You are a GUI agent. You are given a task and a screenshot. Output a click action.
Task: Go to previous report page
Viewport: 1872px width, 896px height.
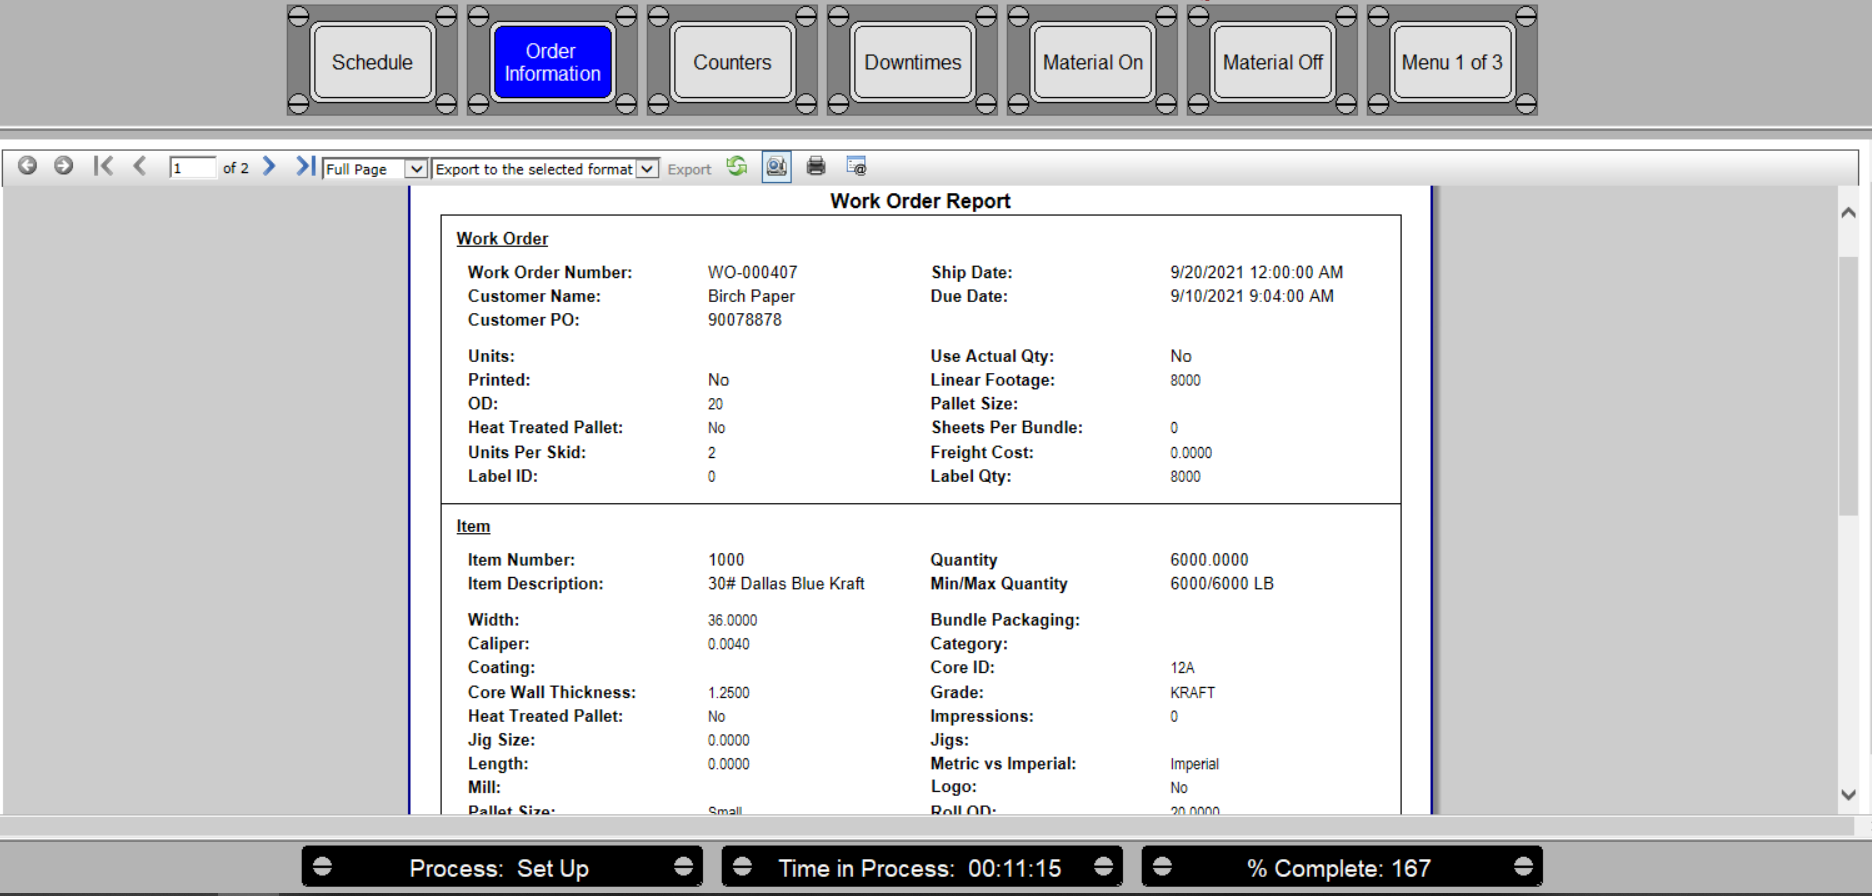pyautogui.click(x=140, y=166)
